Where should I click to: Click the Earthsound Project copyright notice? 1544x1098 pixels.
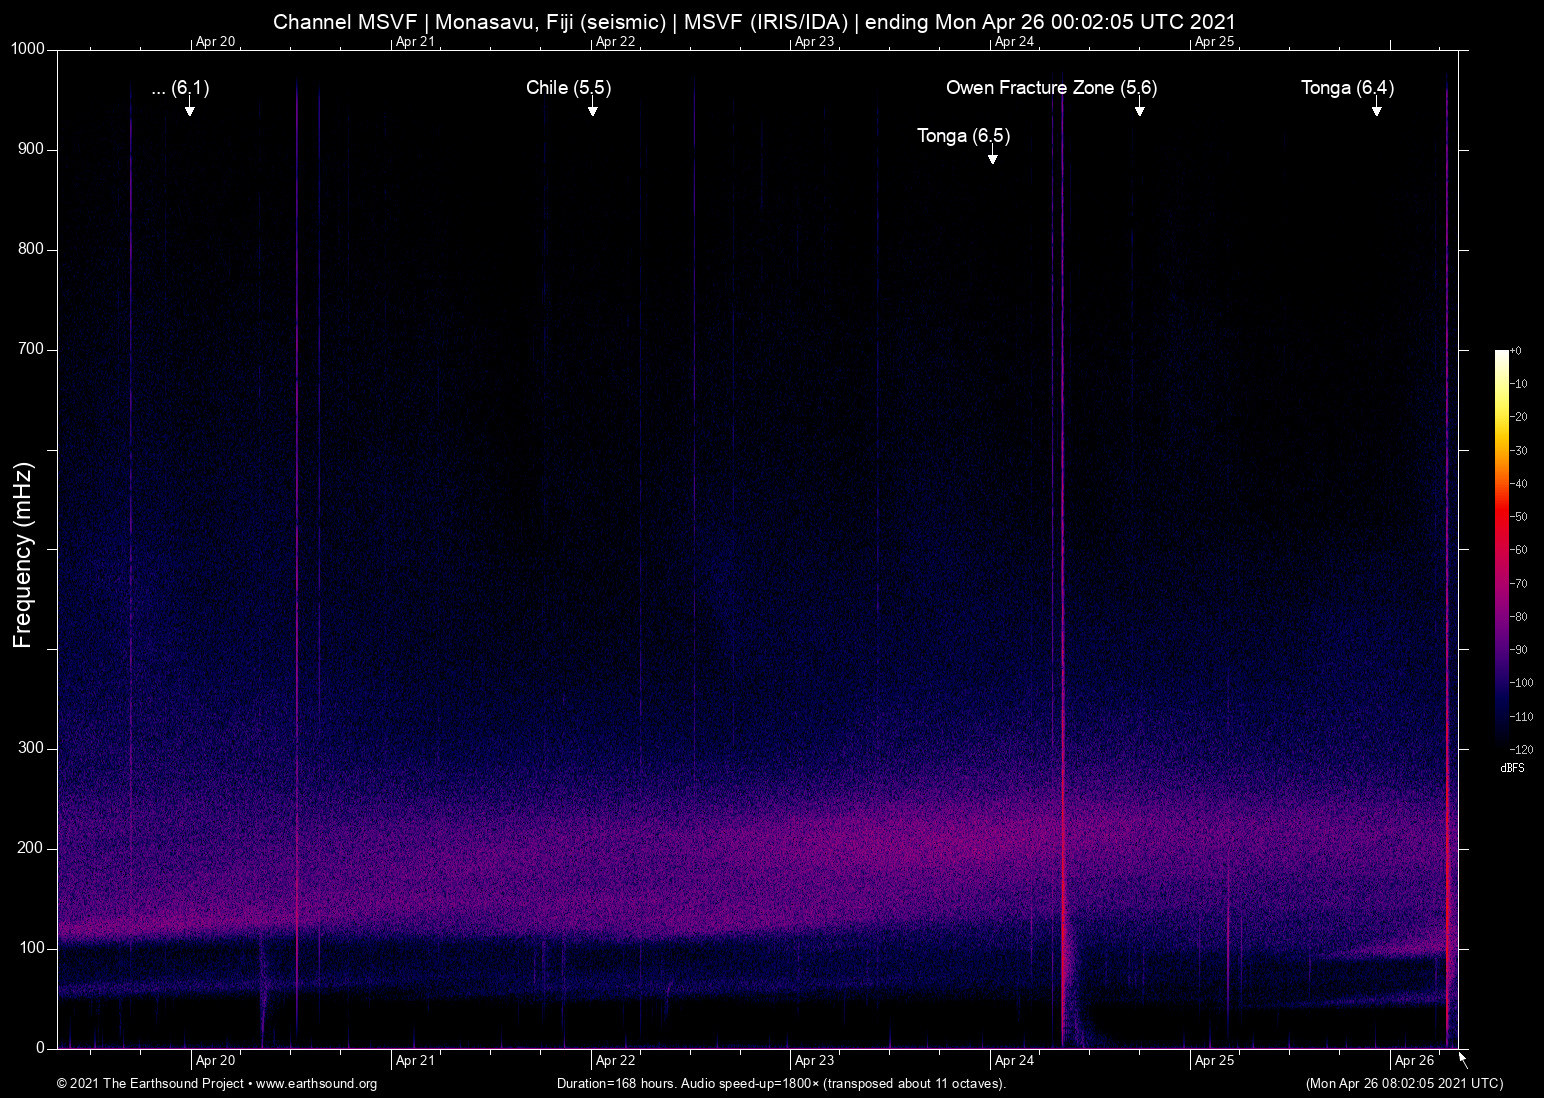click(150, 1084)
